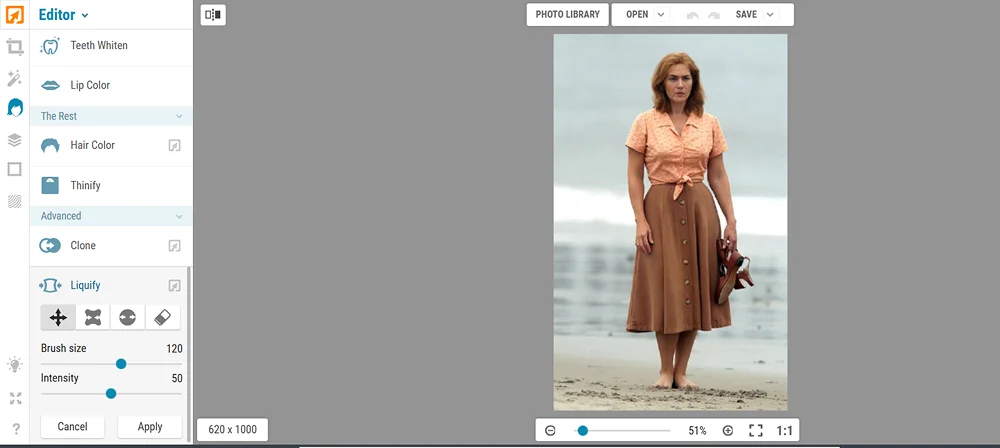
Task: Choose the Liquify eraser tool
Action: point(163,317)
